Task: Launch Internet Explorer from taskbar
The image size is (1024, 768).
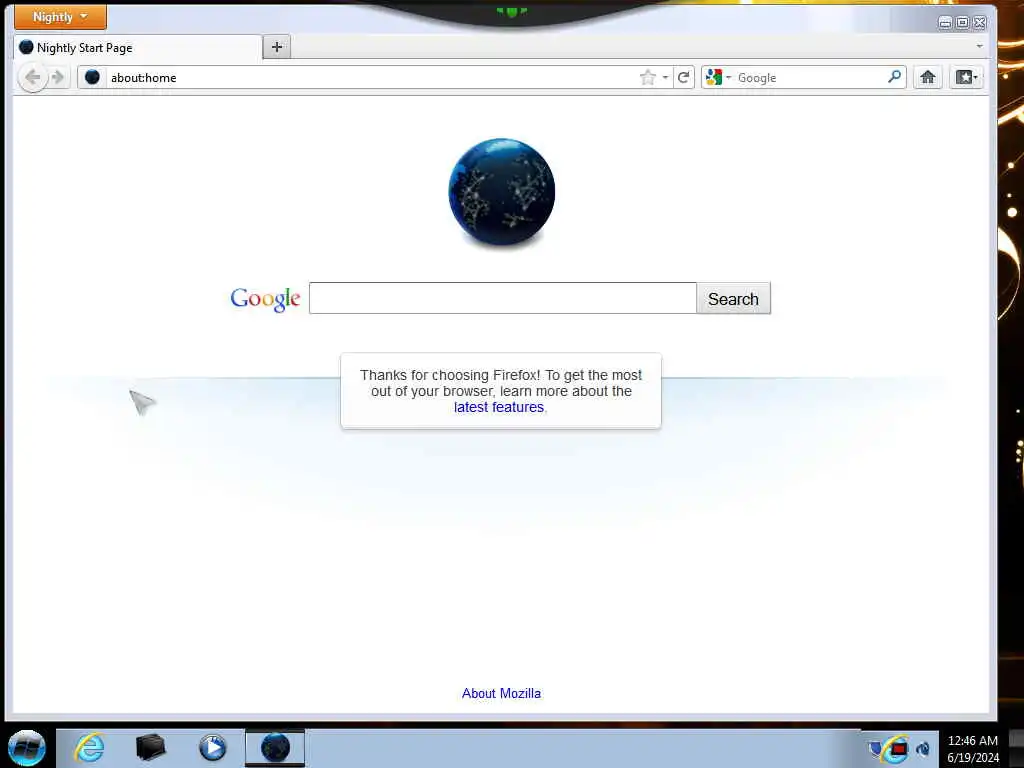Action: [89, 748]
